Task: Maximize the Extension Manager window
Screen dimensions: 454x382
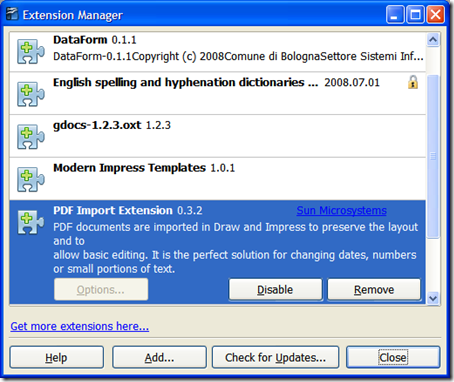Action: [x=415, y=15]
